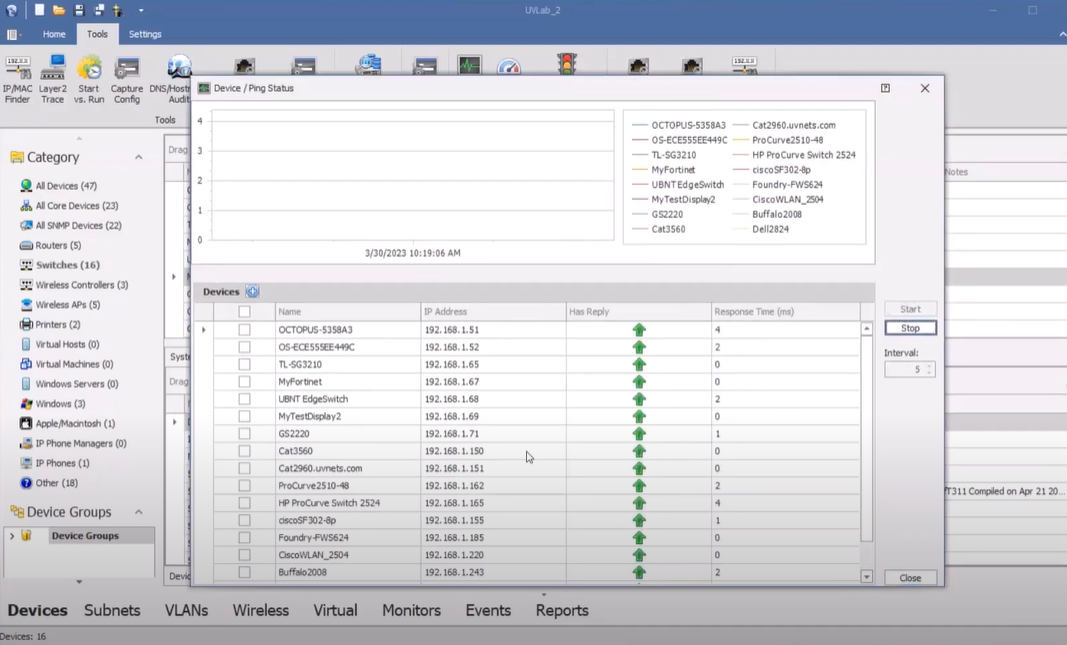This screenshot has width=1067, height=645.
Task: Check the OCTOPUS-5358A3 row checkbox
Action: coord(244,329)
